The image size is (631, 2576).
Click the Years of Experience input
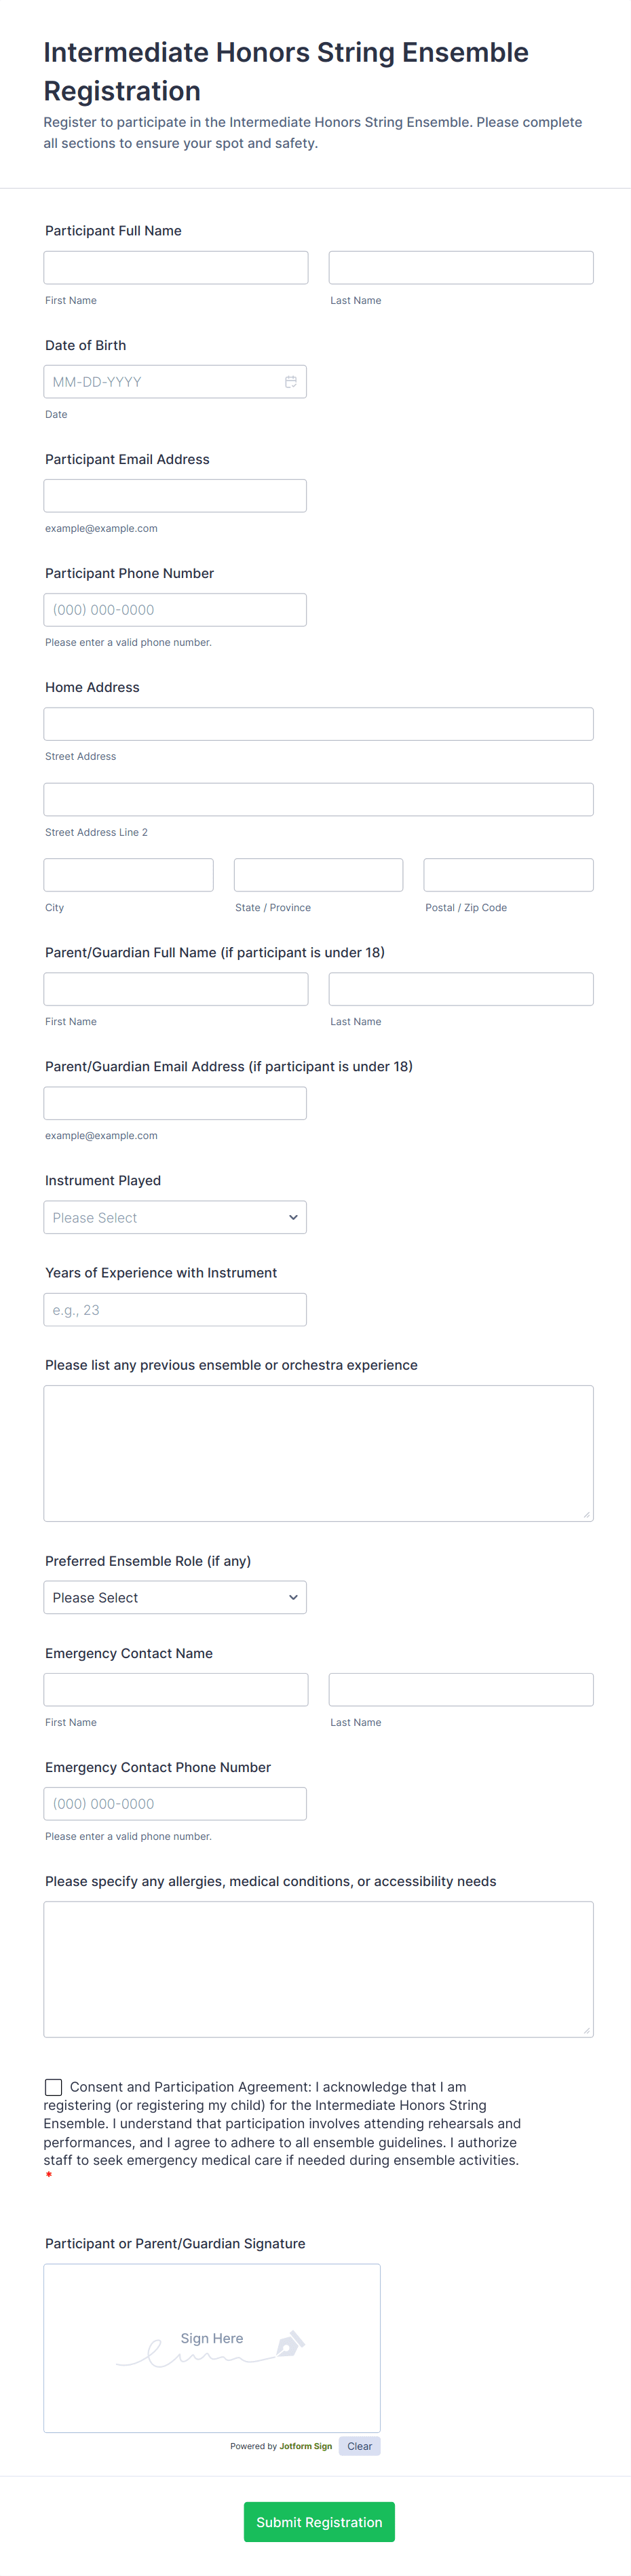click(175, 1309)
